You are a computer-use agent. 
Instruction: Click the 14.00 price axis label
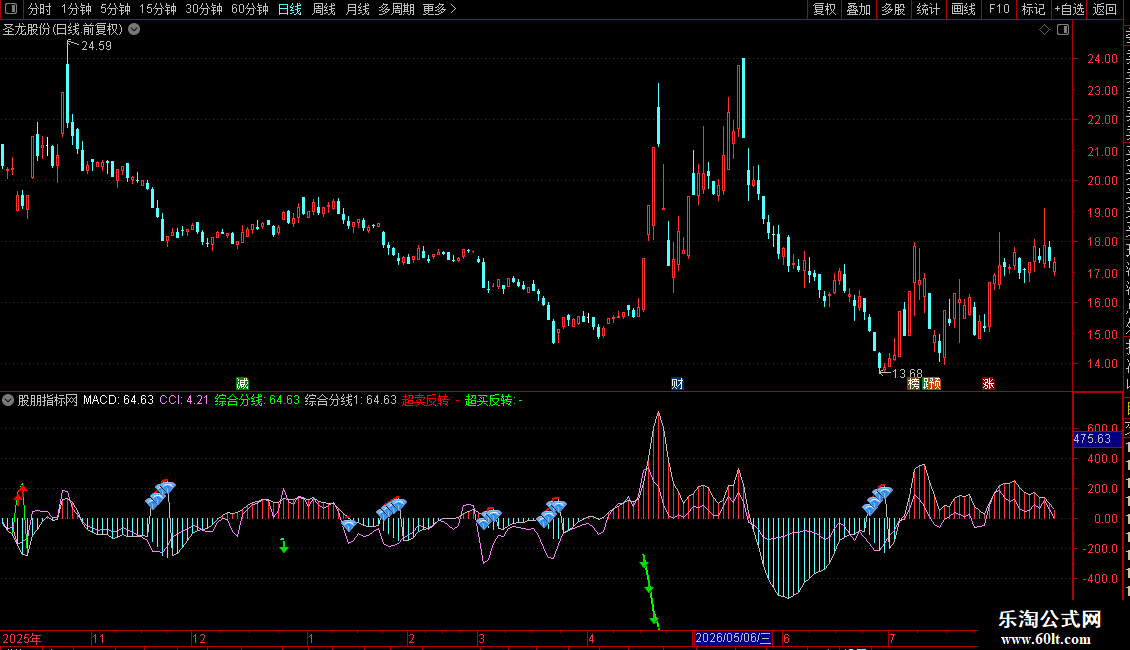[1103, 364]
